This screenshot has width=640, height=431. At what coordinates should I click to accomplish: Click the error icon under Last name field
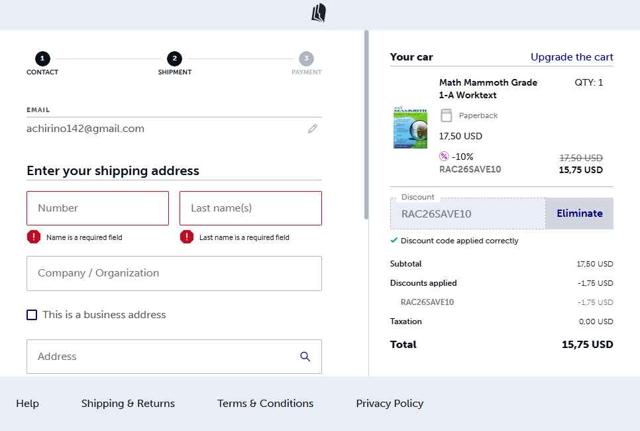(187, 237)
